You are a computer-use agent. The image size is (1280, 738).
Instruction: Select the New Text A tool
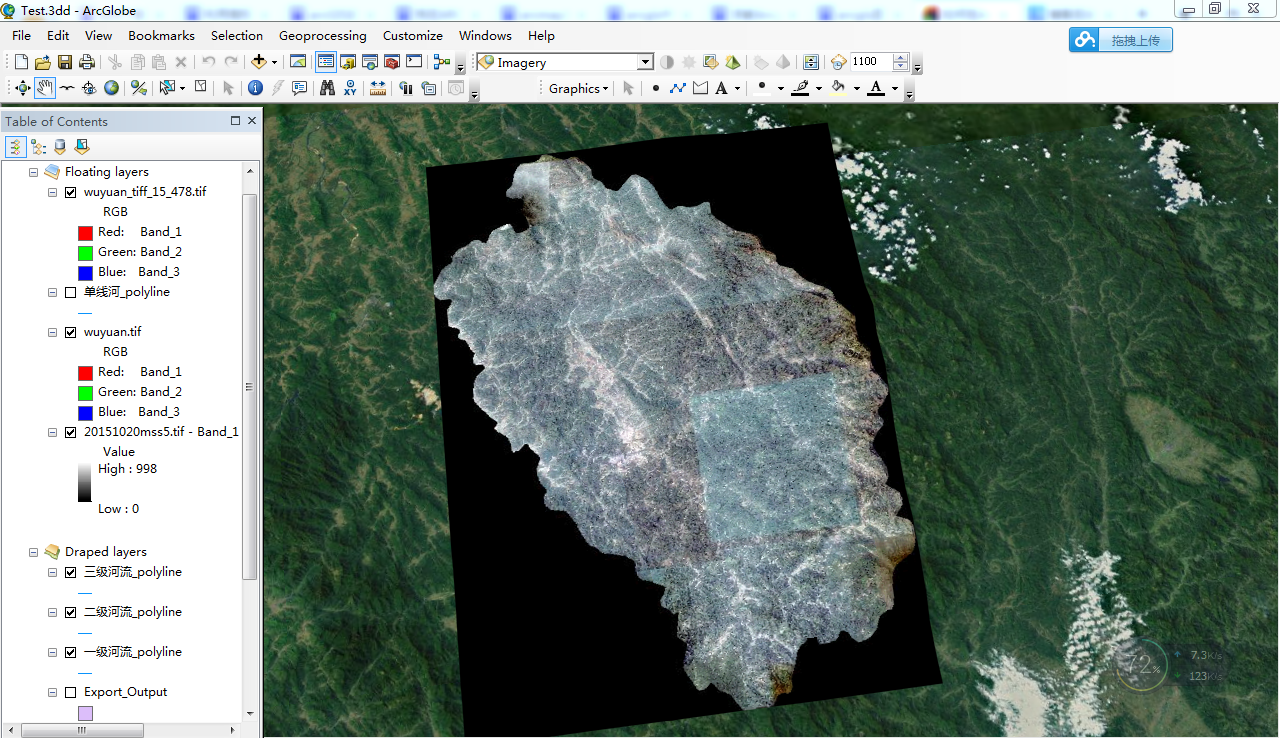721,88
